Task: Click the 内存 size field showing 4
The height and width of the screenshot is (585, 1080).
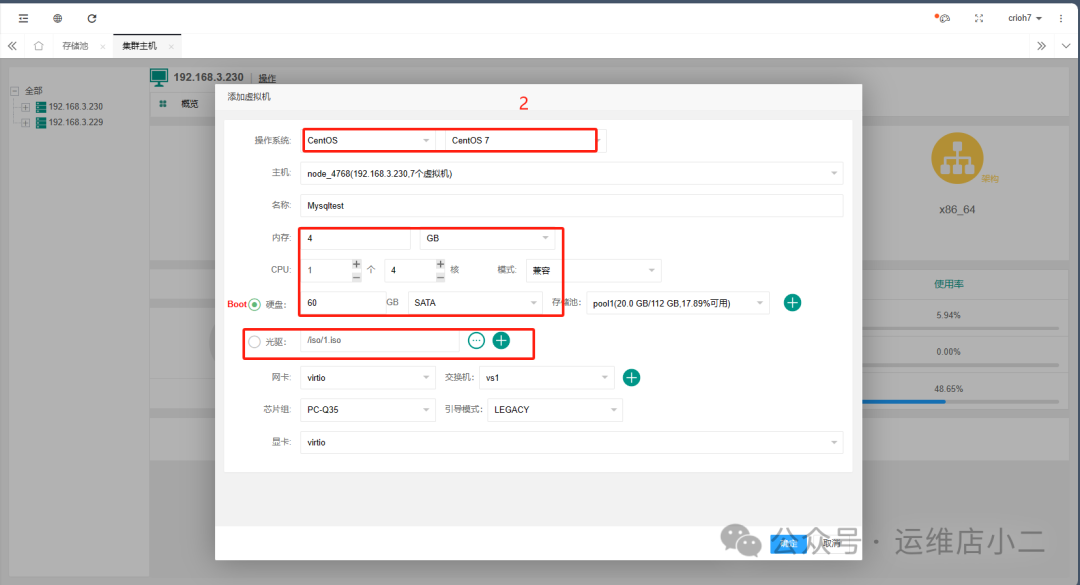Action: point(355,238)
